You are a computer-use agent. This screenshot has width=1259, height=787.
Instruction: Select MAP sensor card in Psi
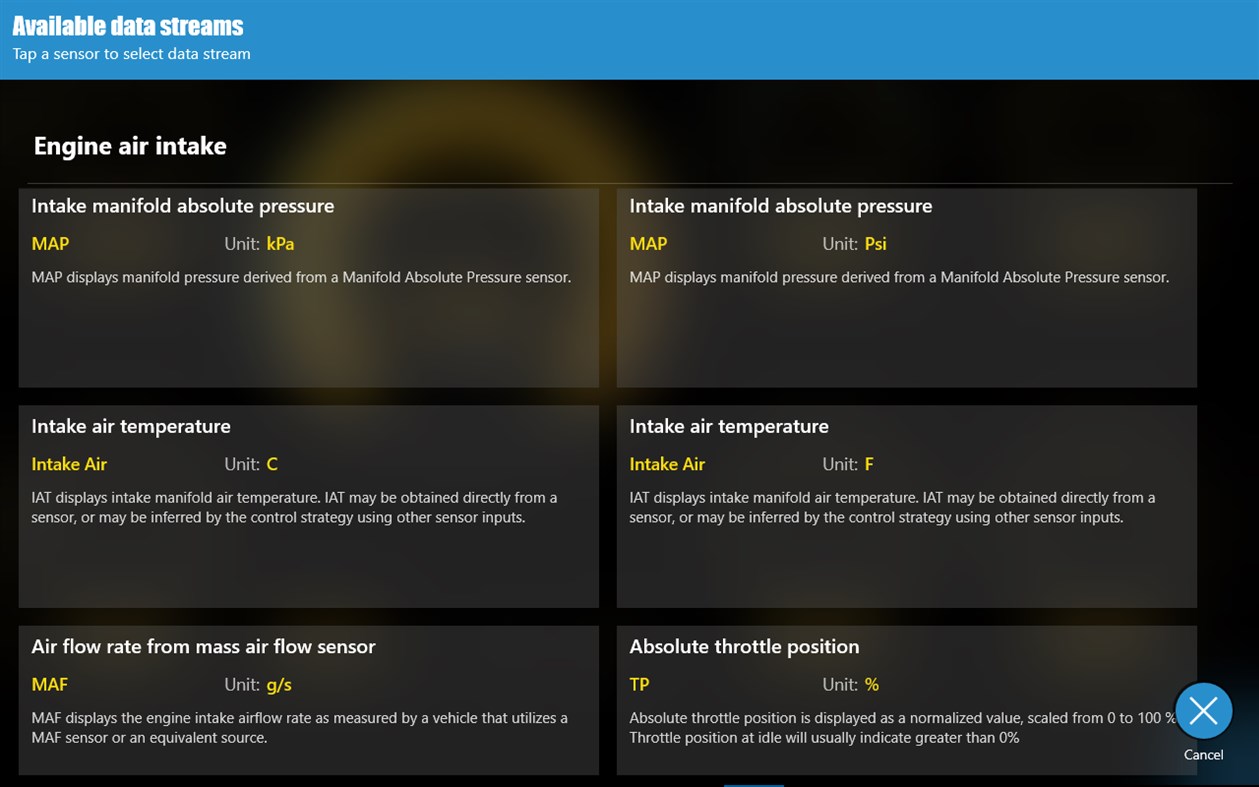906,288
